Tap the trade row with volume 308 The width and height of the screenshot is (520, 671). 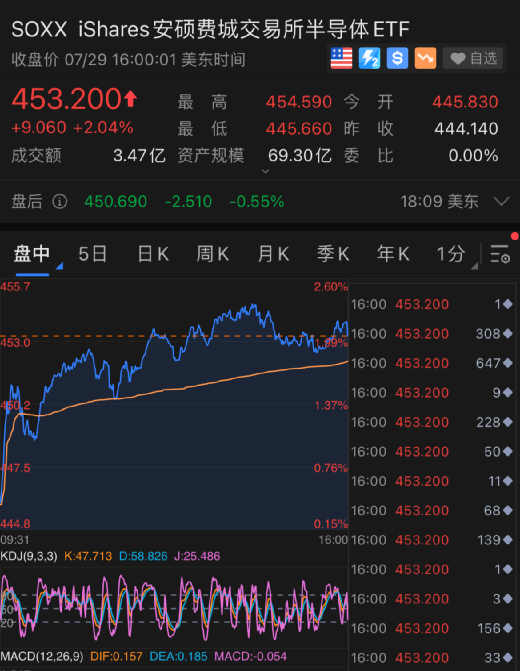click(x=432, y=334)
